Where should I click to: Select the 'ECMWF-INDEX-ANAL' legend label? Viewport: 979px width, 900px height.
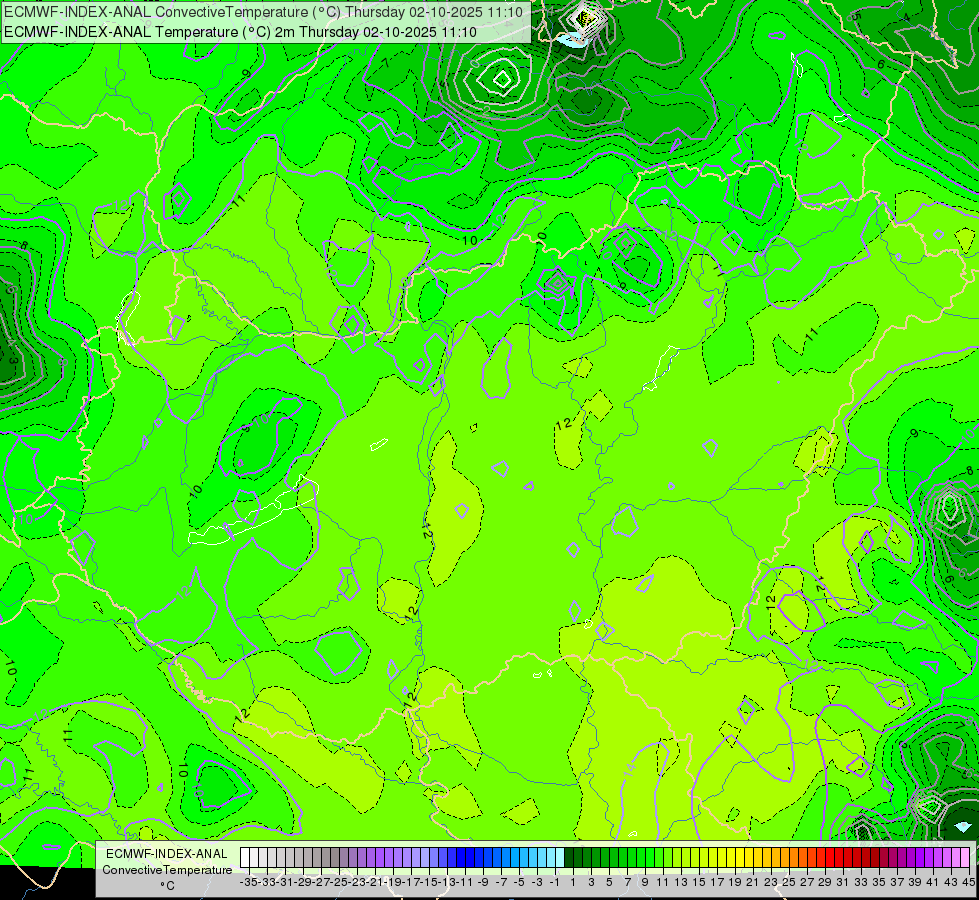tap(167, 854)
